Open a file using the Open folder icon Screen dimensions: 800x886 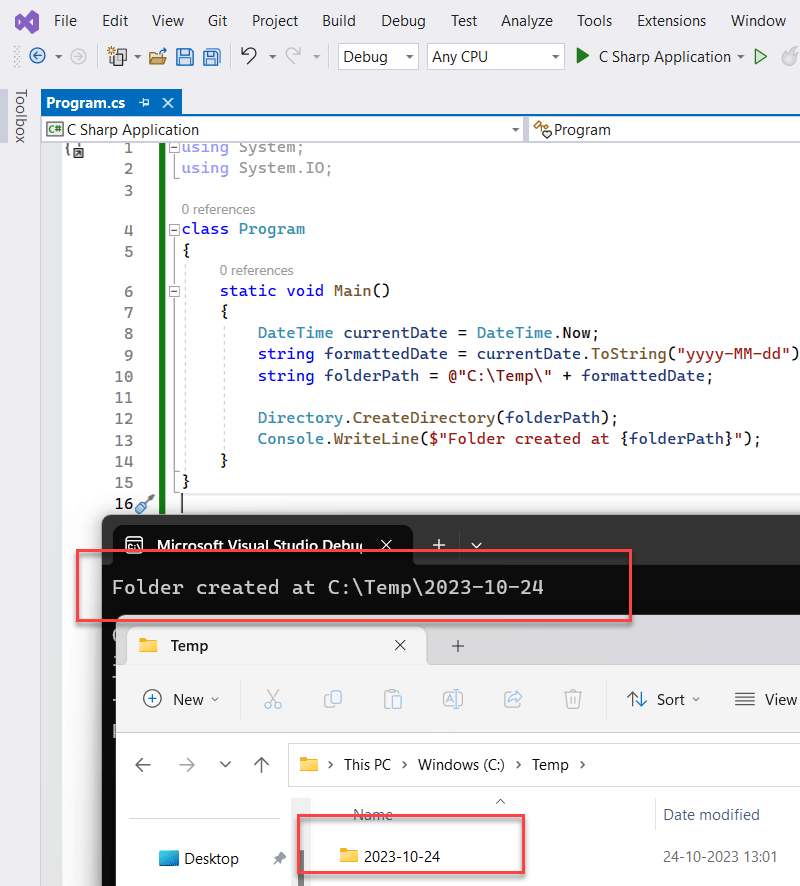point(159,57)
